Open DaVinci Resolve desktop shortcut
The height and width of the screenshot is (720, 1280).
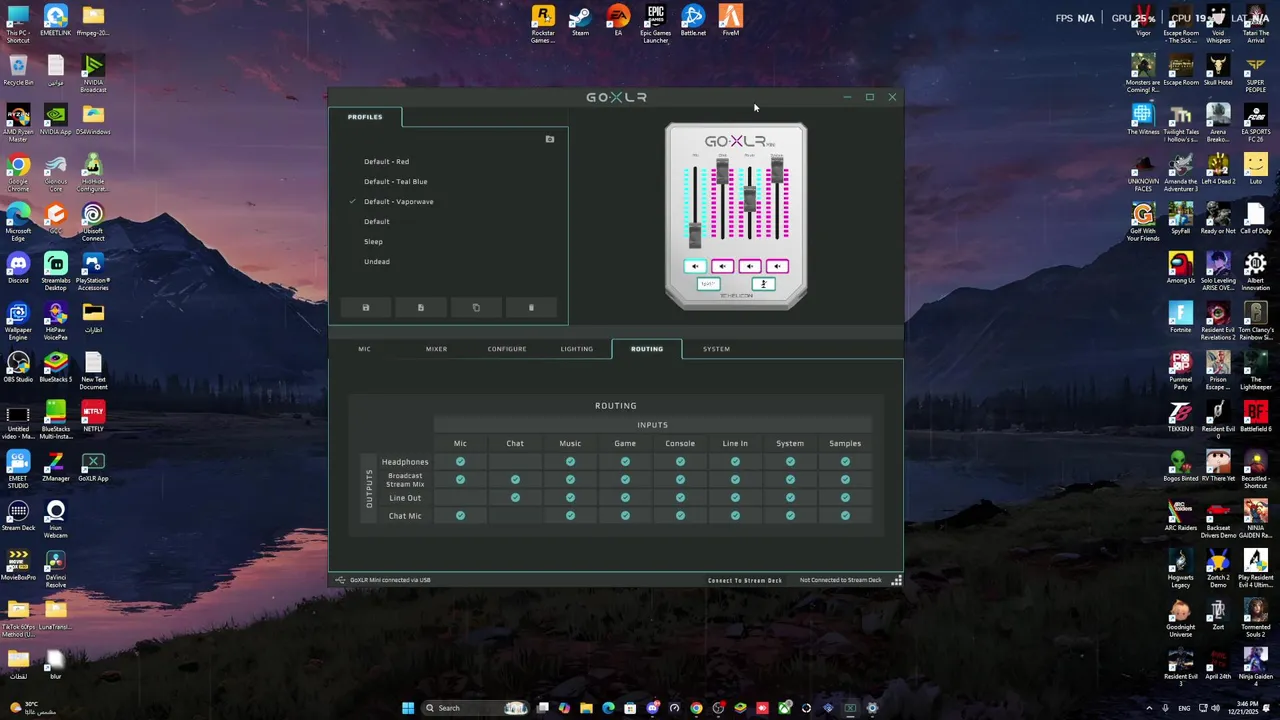[x=55, y=568]
